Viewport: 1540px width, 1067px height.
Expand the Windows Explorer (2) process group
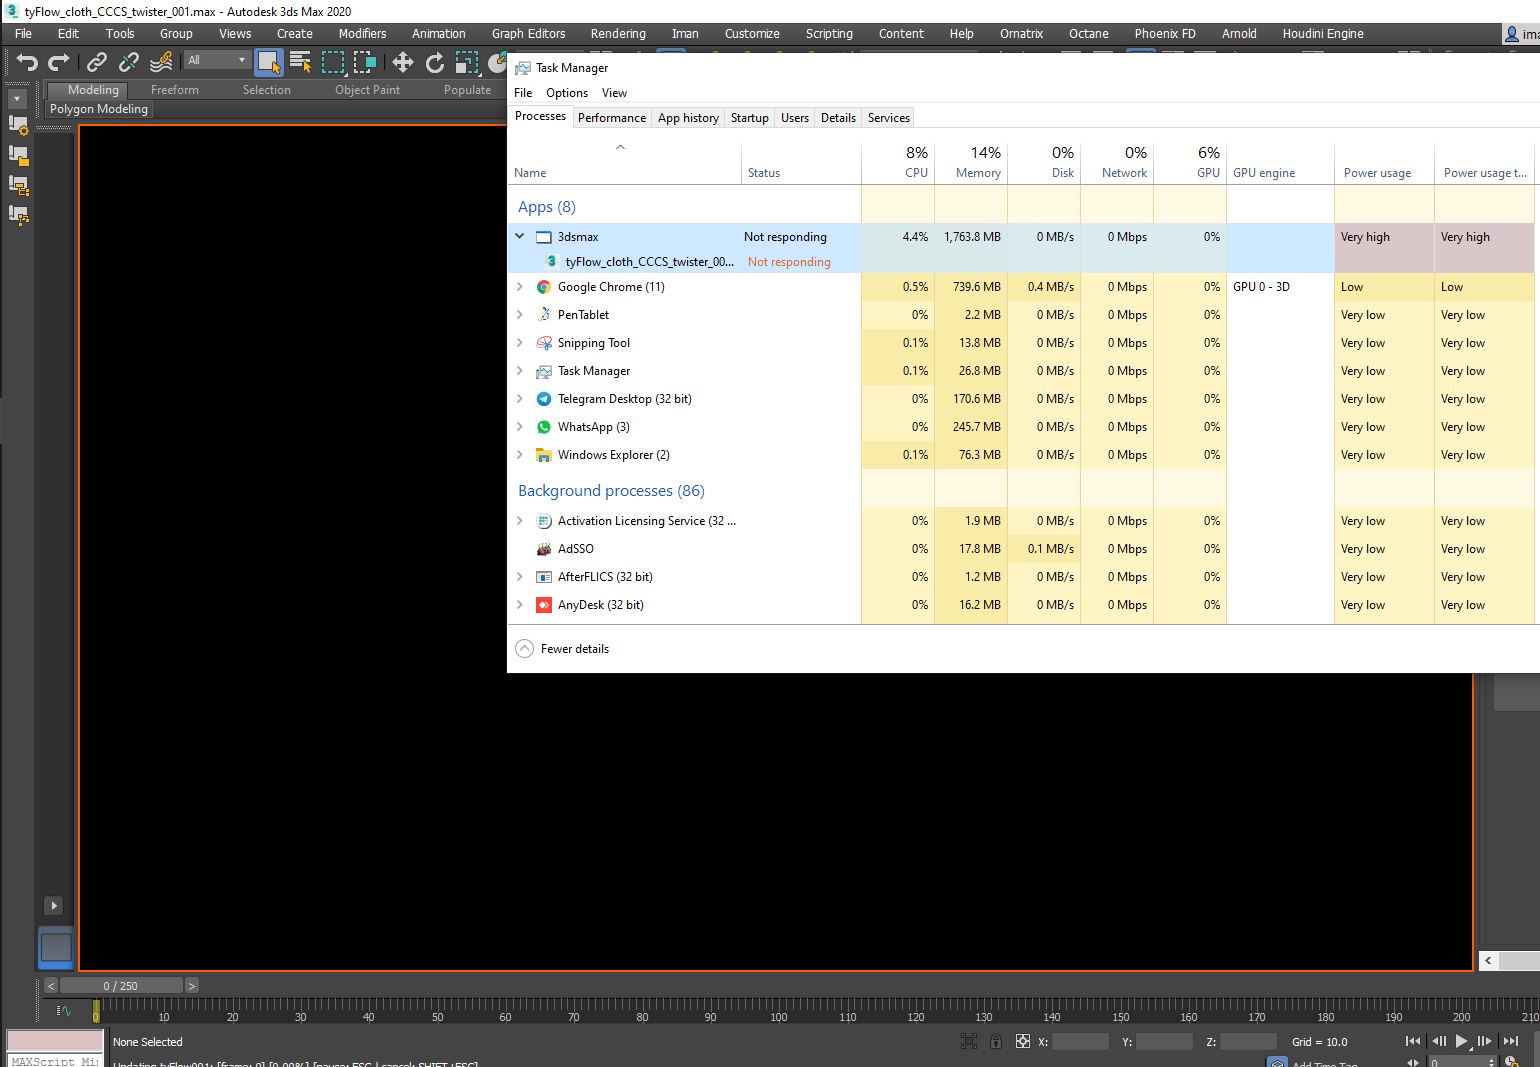tap(519, 455)
